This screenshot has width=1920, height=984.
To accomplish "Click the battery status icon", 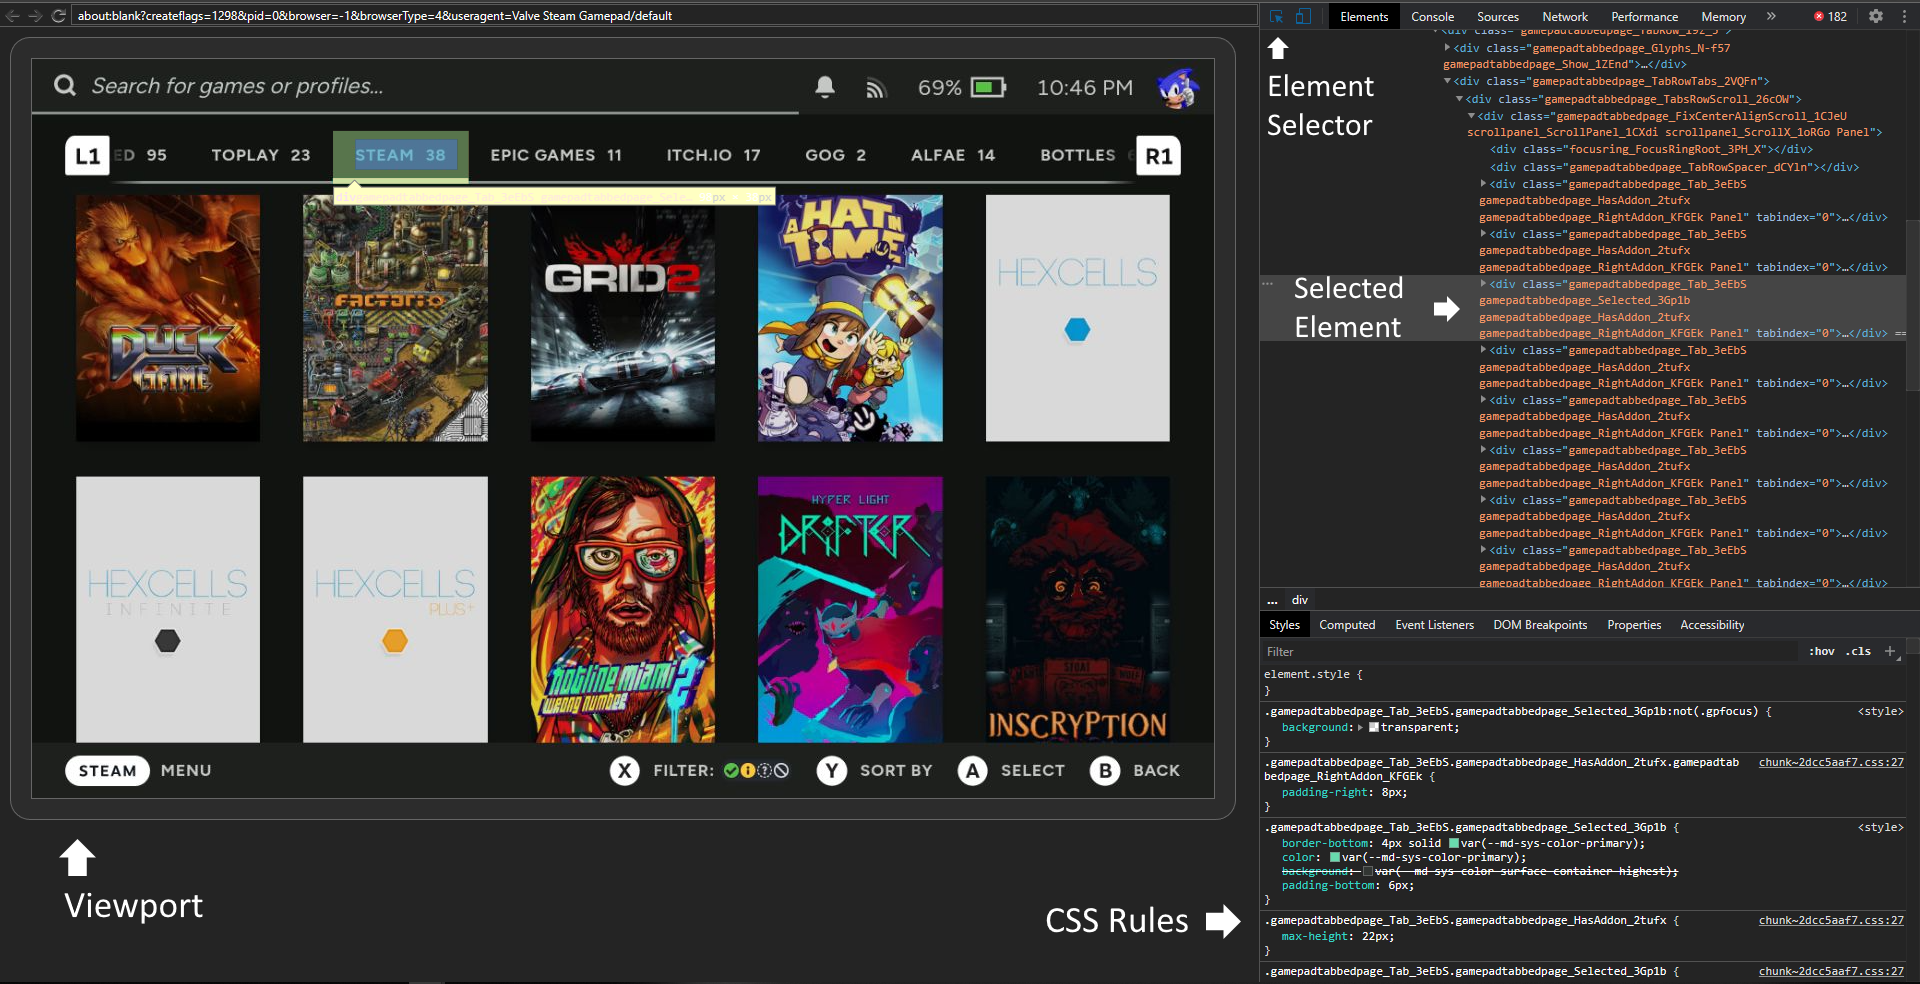I will click(x=988, y=88).
